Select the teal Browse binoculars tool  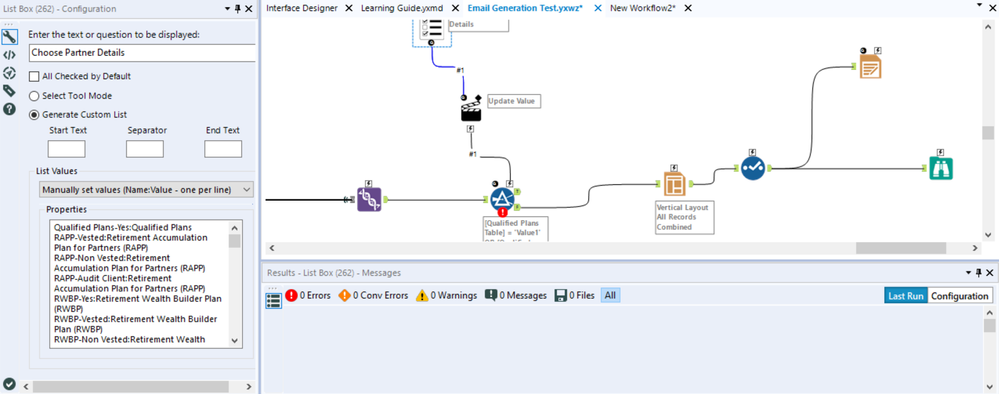940,168
